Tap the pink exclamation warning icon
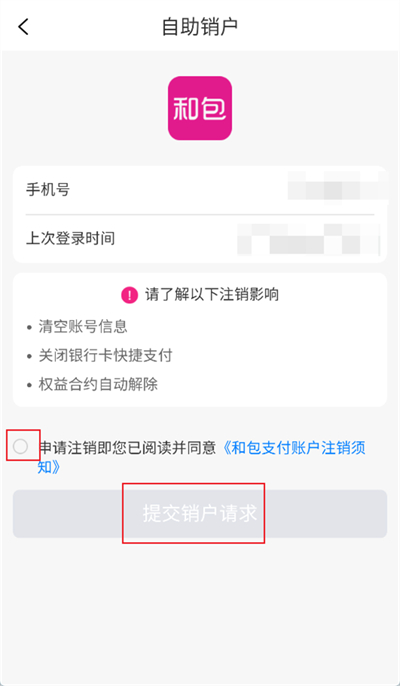This screenshot has height=686, width=400. [129, 295]
